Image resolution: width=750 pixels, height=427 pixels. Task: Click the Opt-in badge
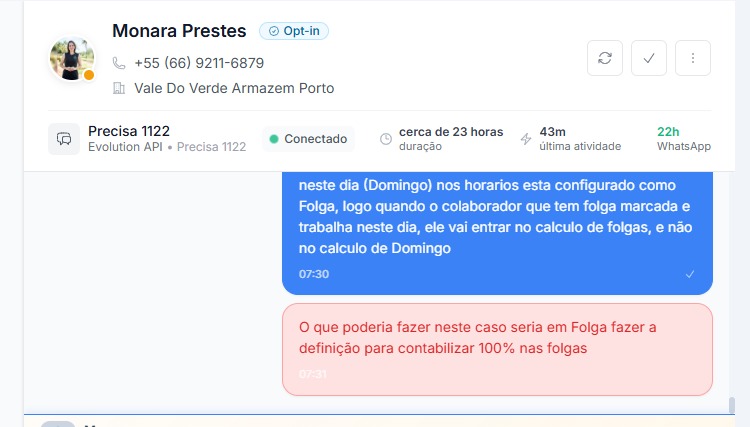point(294,31)
